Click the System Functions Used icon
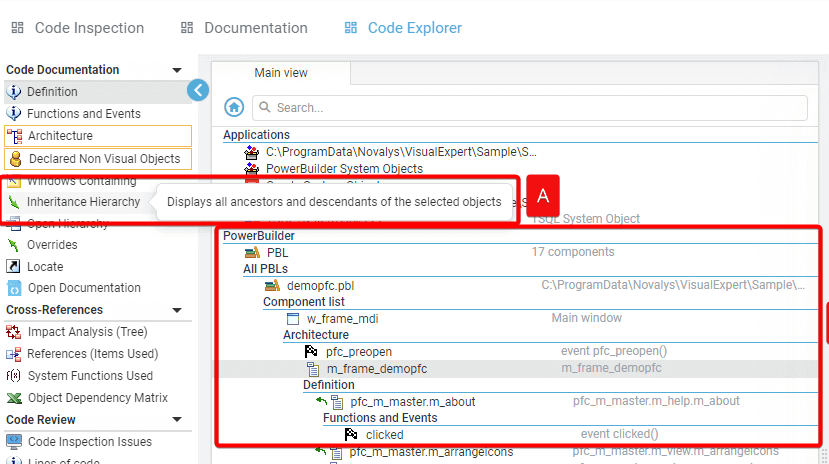Image resolution: width=829 pixels, height=464 pixels. coord(13,376)
